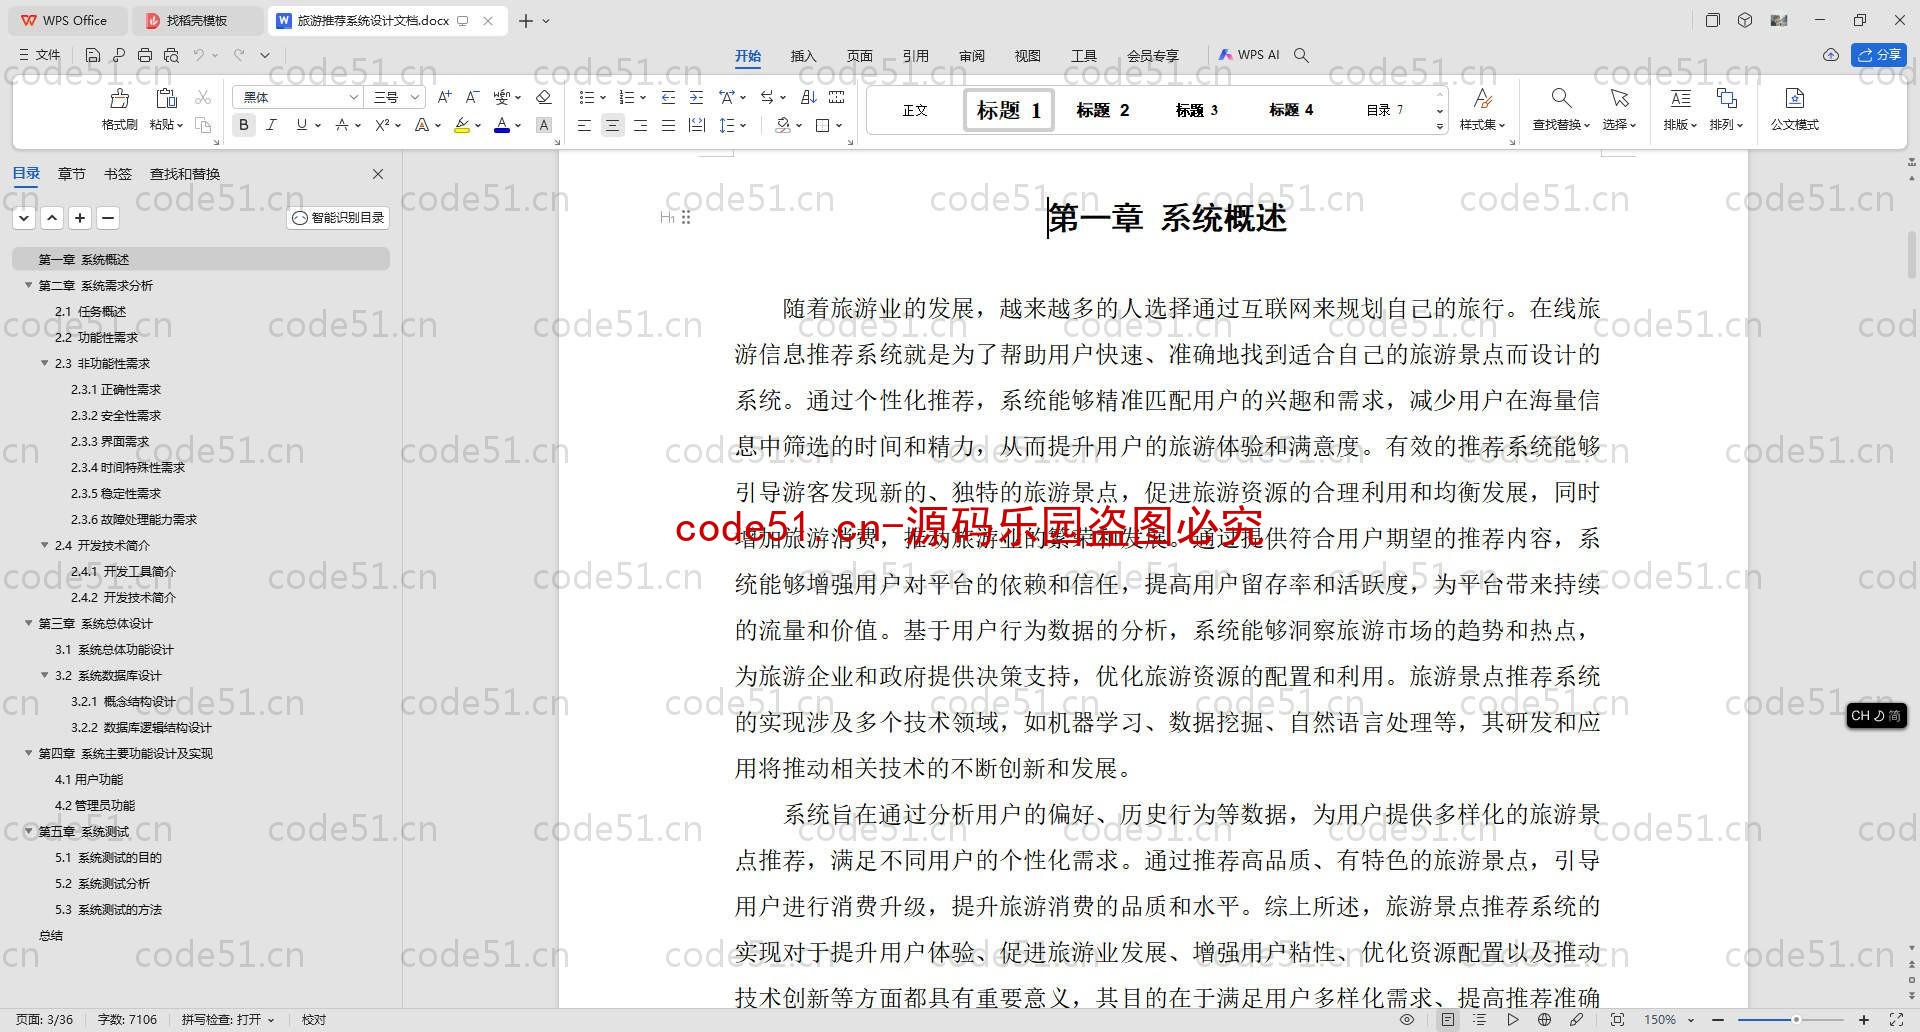Open the 文件 (File) menu

[x=40, y=55]
